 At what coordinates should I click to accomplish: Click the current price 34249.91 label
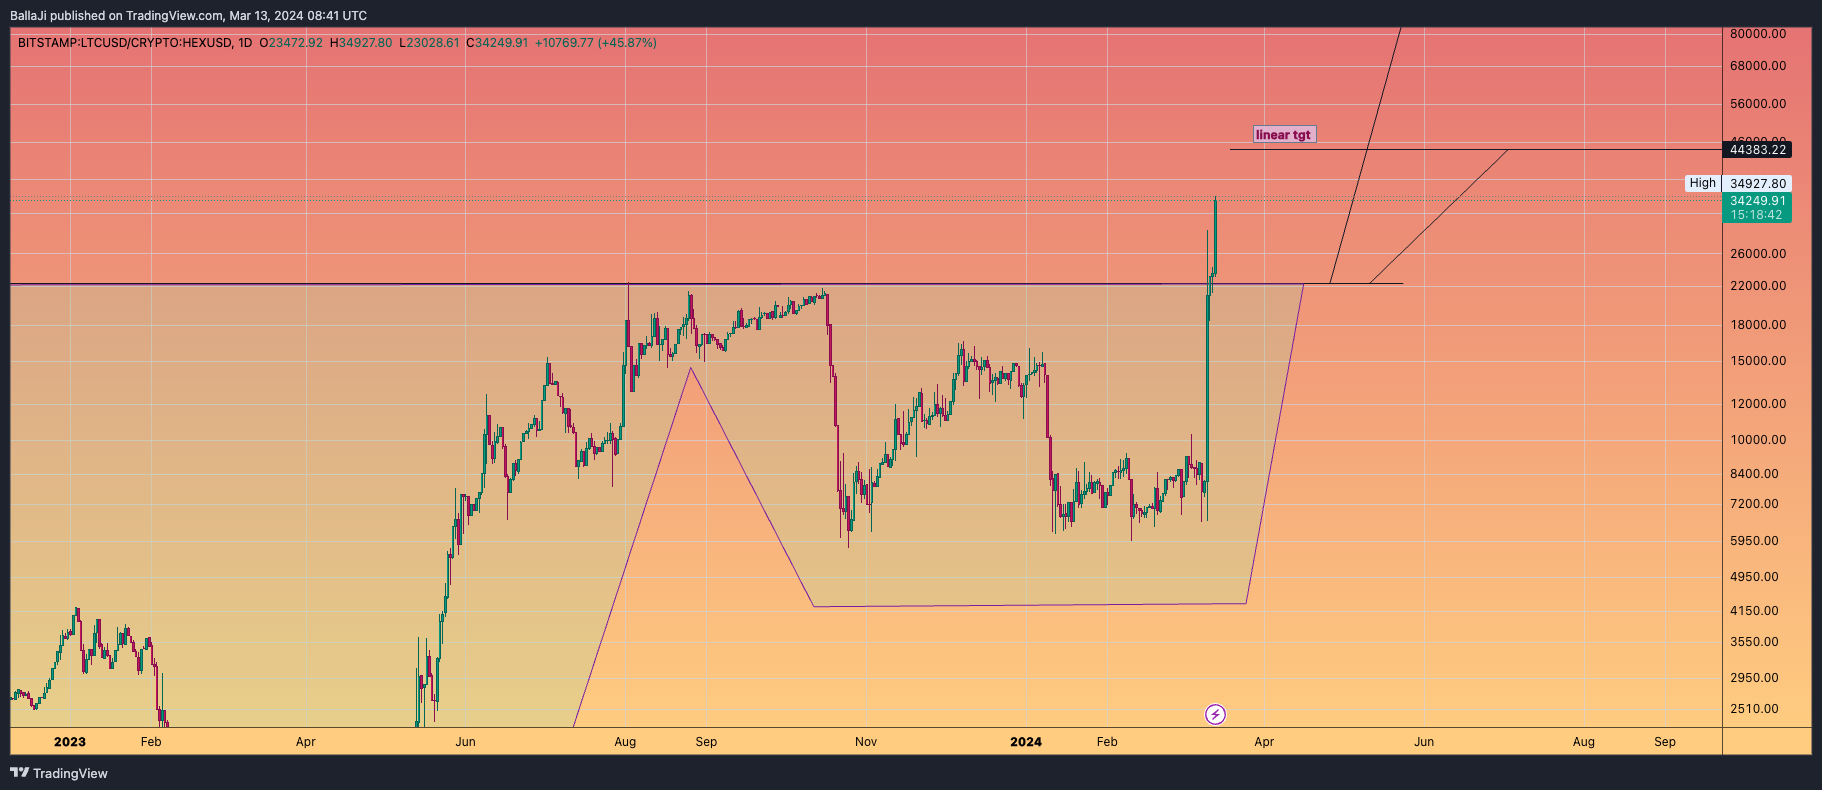1757,201
